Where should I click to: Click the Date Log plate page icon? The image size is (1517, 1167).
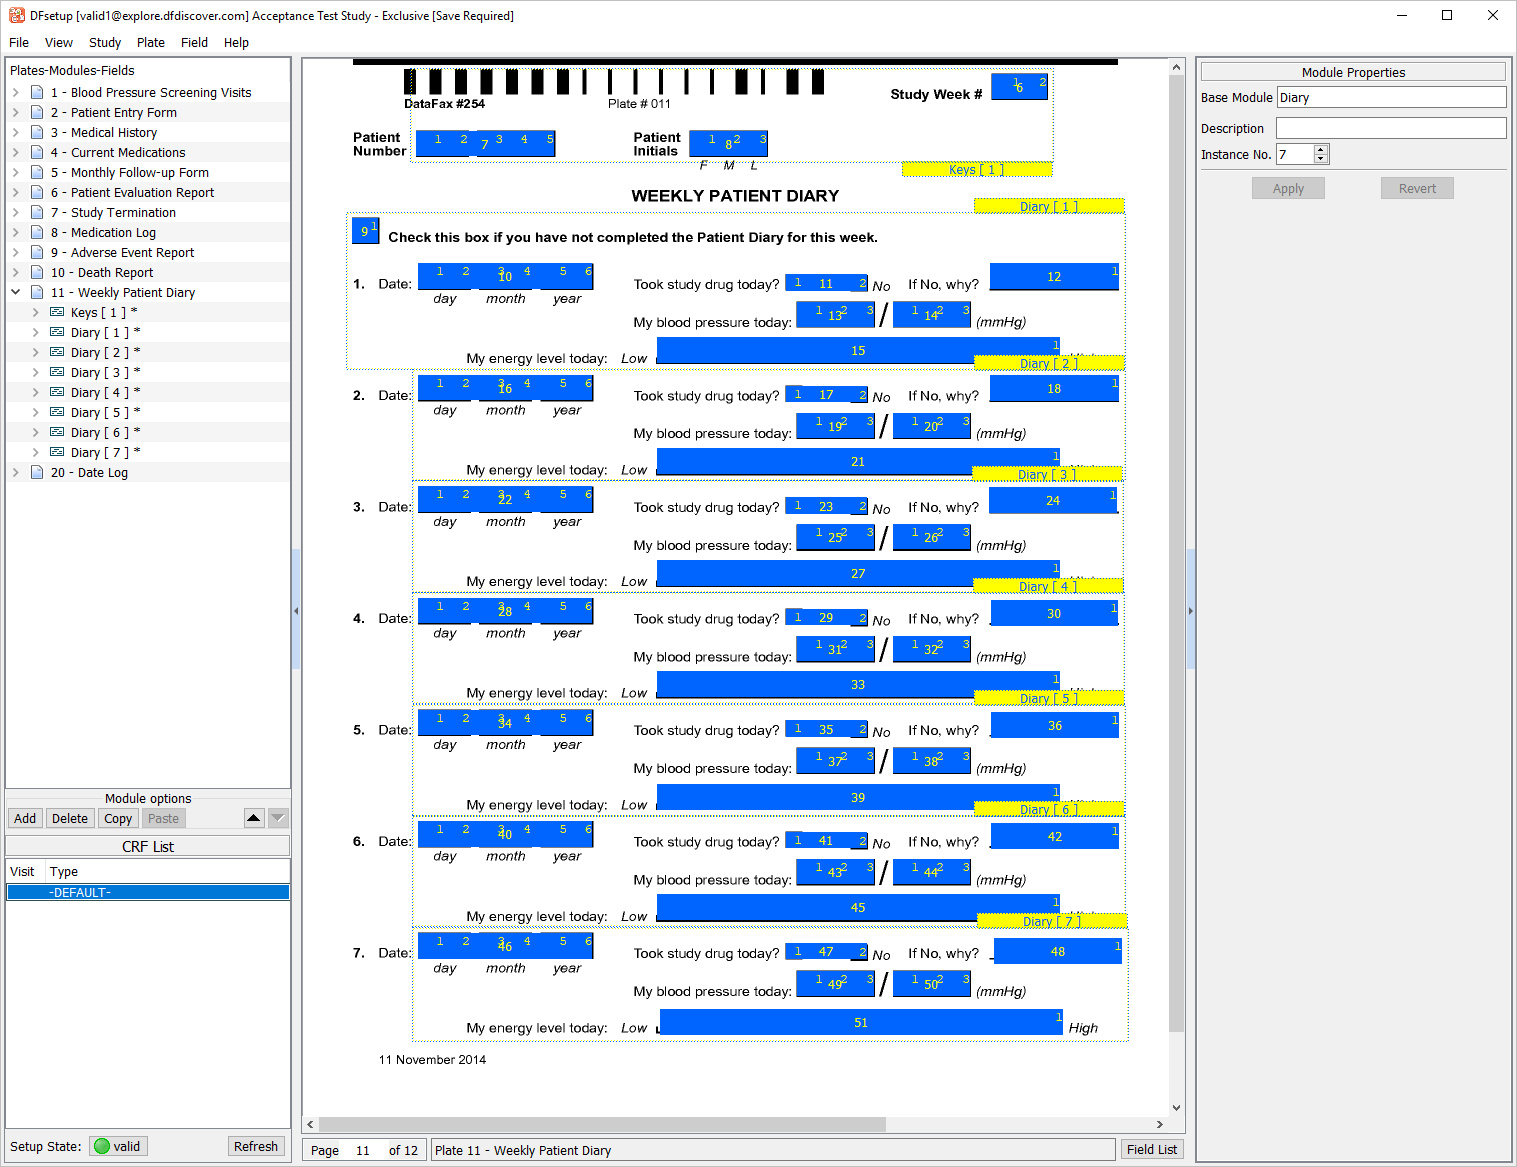coord(37,472)
